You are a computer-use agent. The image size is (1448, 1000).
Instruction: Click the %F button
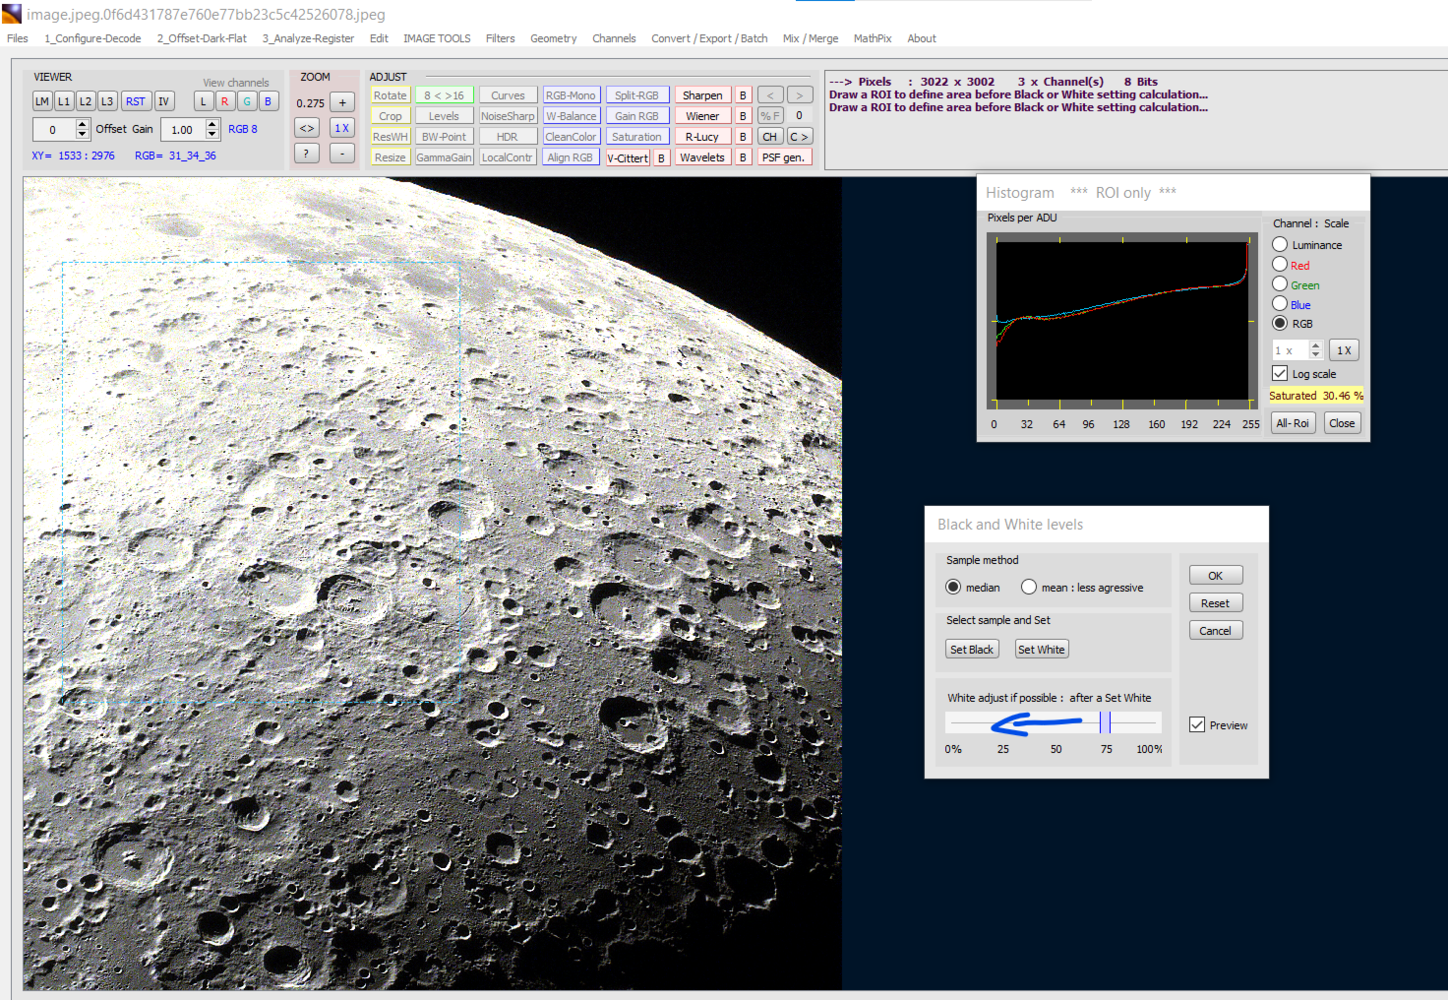click(770, 116)
